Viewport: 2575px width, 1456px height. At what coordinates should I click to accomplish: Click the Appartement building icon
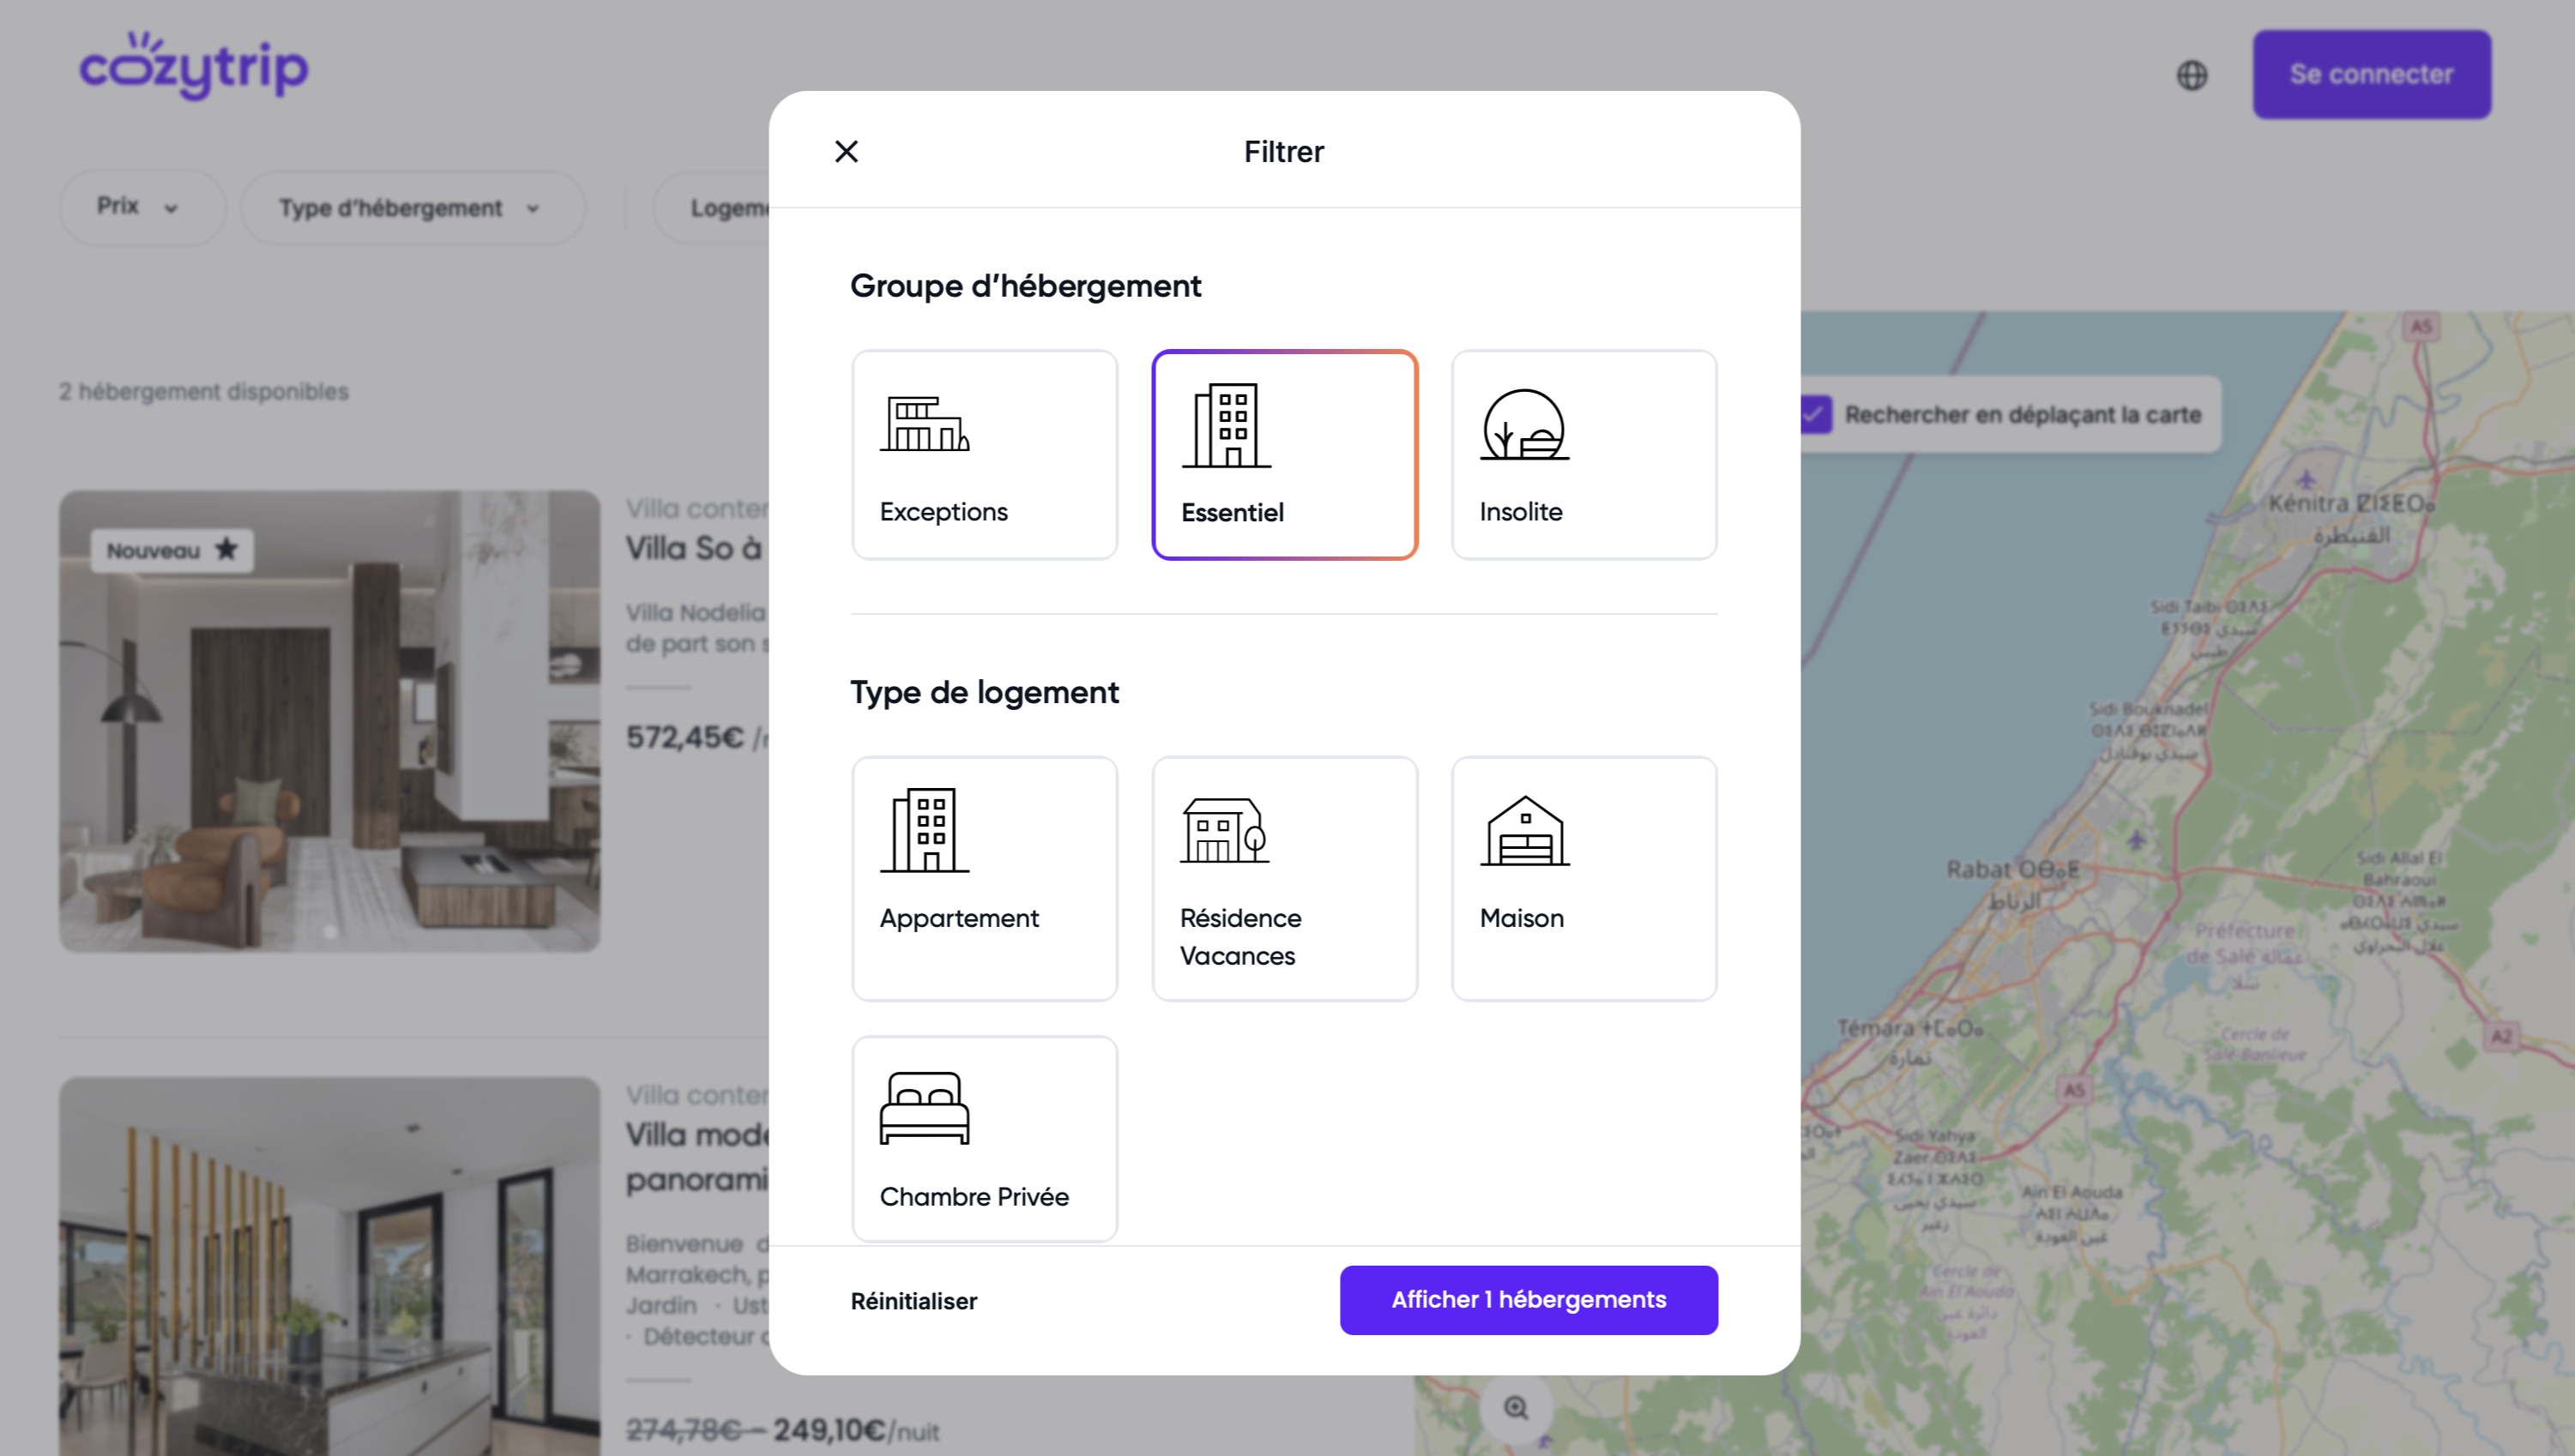[x=924, y=830]
